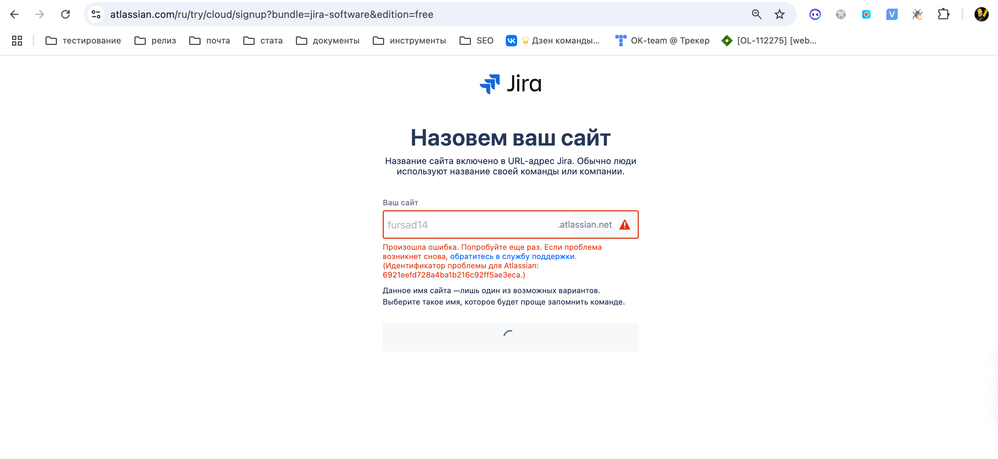Click the browser forward arrow

click(x=39, y=14)
